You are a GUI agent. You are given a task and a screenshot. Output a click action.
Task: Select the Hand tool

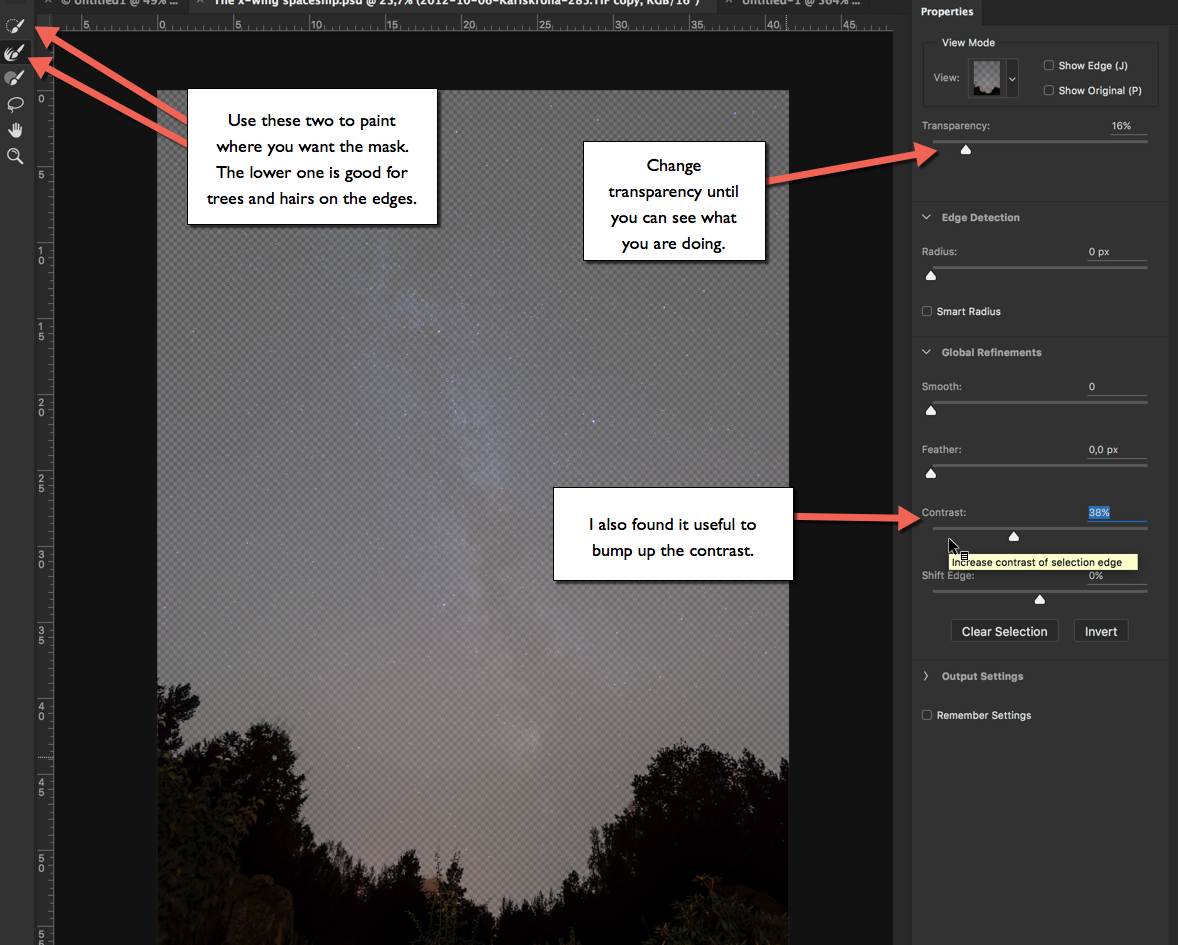coord(15,130)
